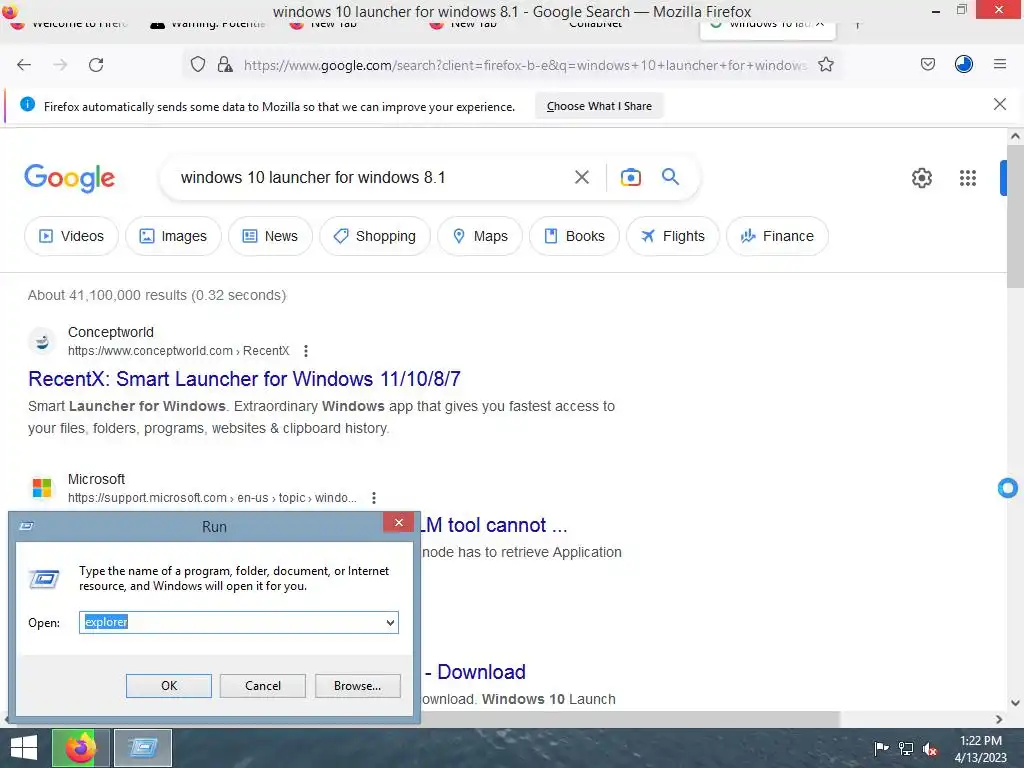The height and width of the screenshot is (768, 1024).
Task: Close the Run dialog with X
Action: tap(398, 522)
